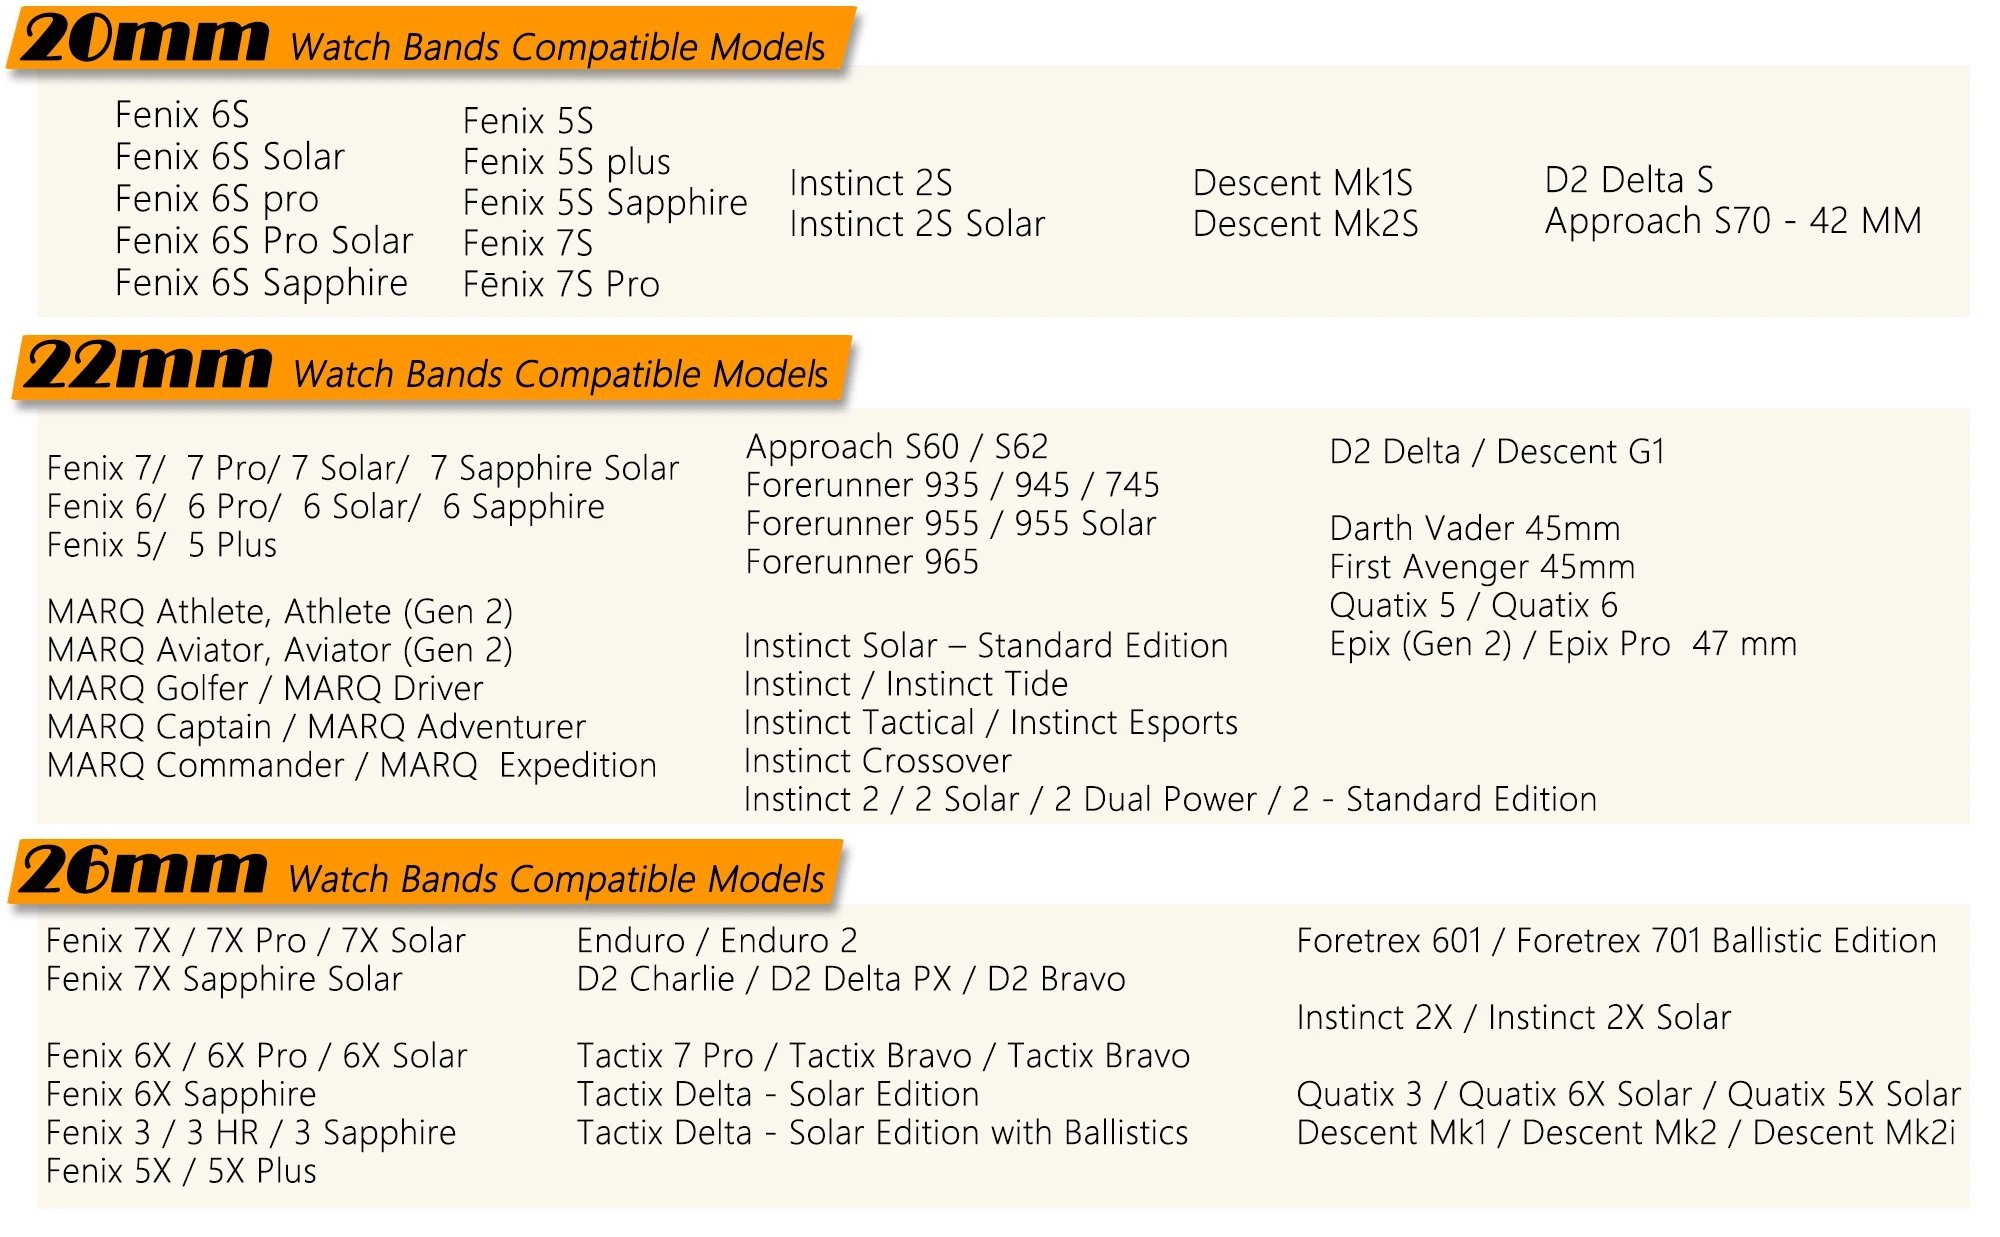The height and width of the screenshot is (1237, 2000).
Task: Click Tactix Delta - Solar Edition with Ballistics
Action: 882,1133
